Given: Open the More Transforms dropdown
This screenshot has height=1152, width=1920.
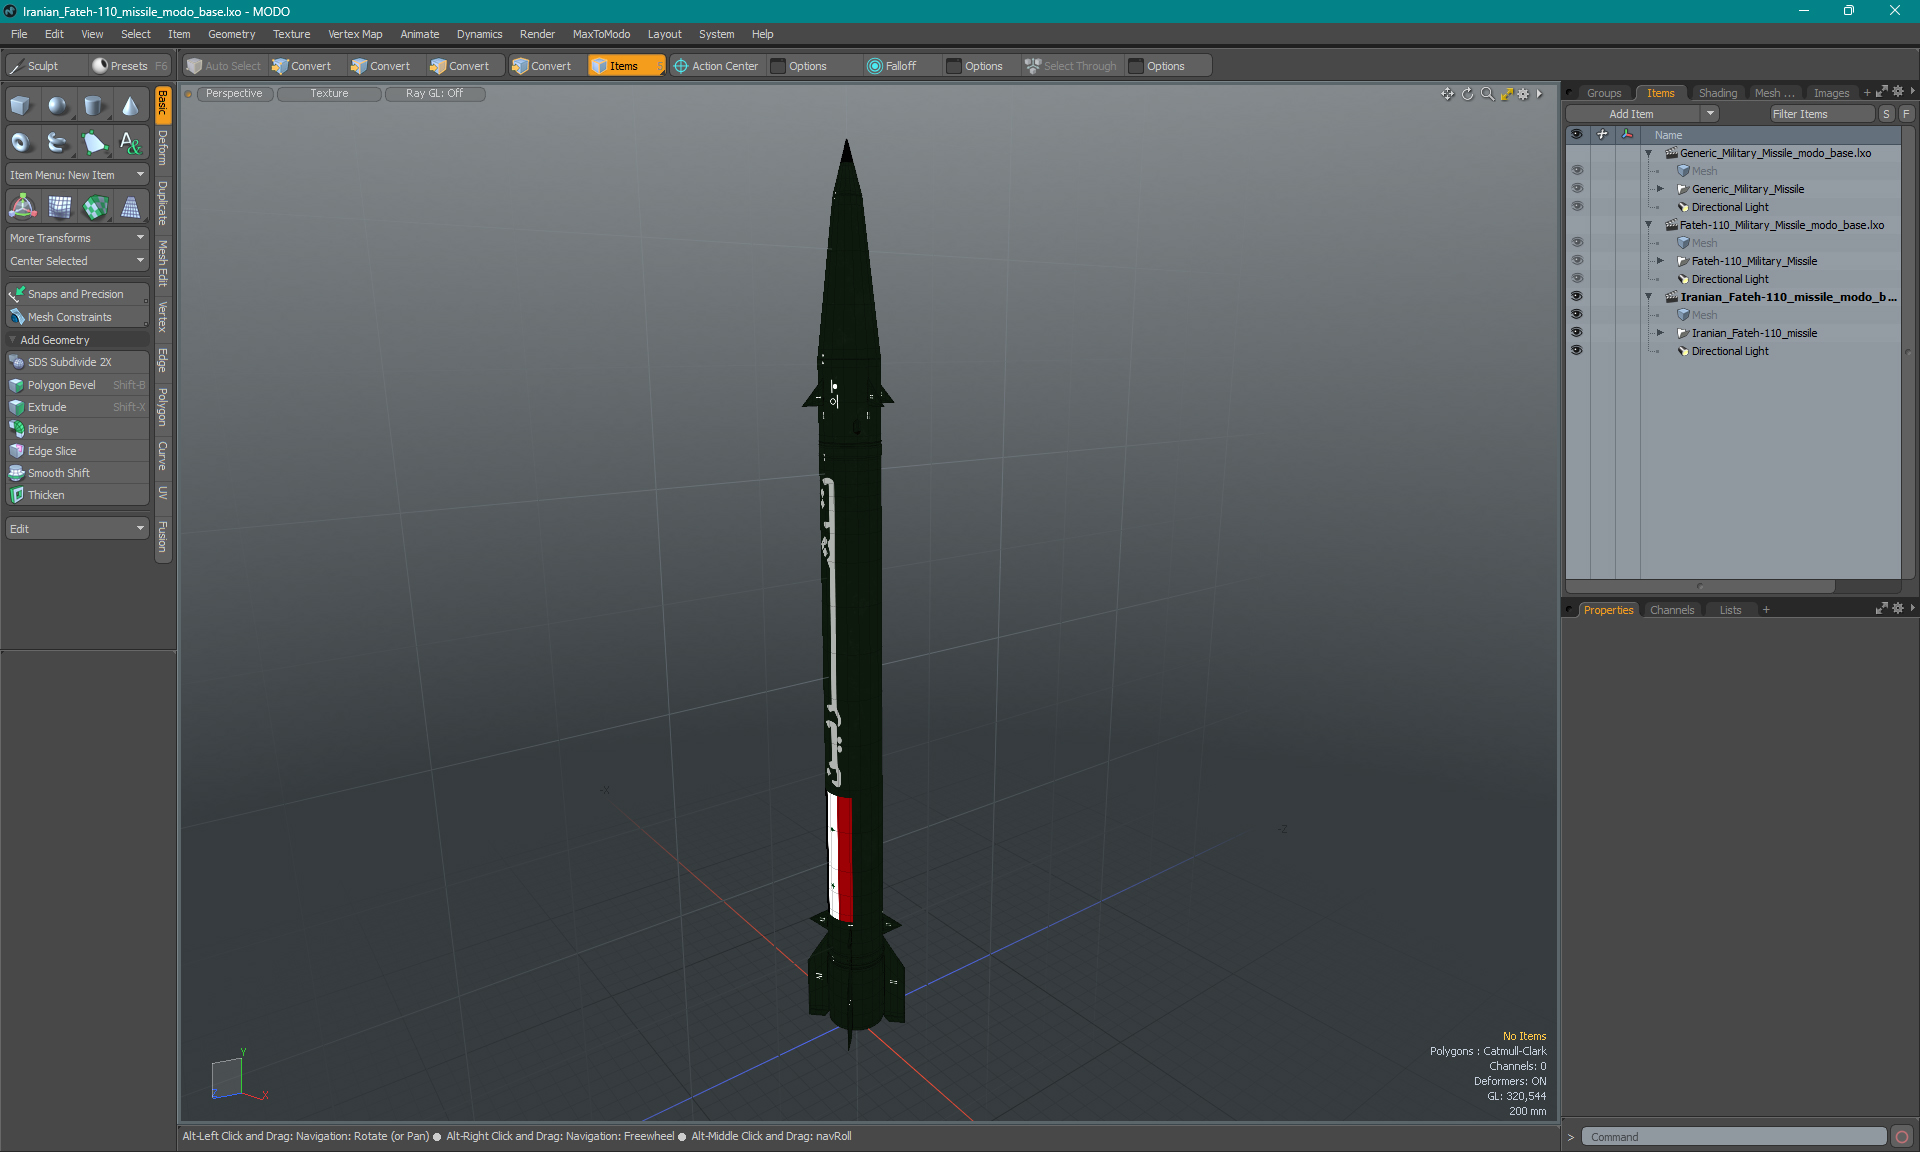Looking at the screenshot, I should click(77, 238).
